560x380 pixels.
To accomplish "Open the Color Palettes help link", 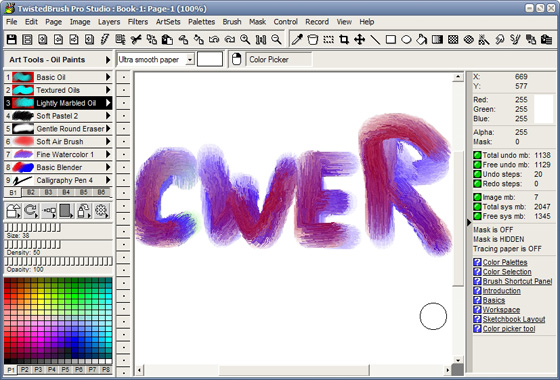I will [505, 262].
